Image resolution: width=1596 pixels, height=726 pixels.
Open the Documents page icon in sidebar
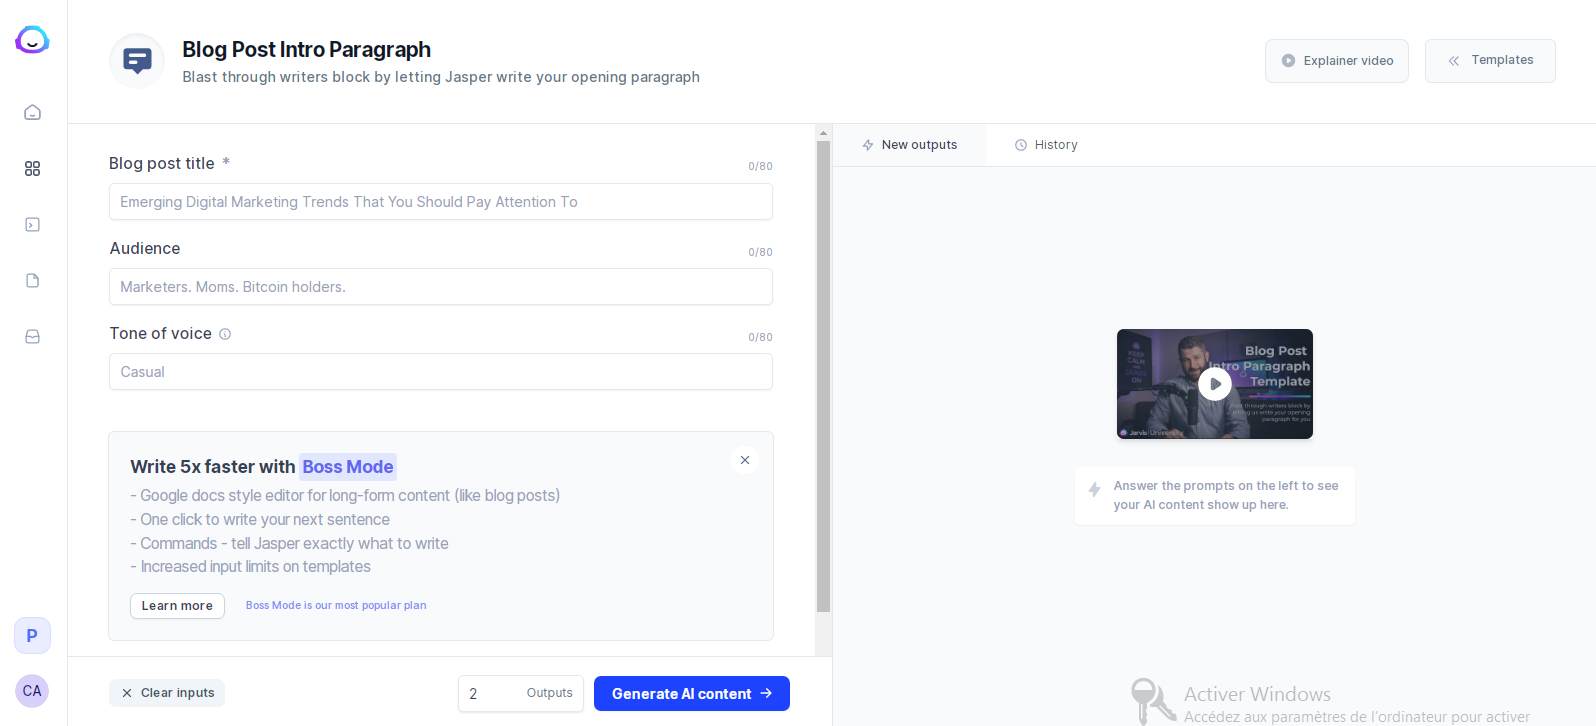pyautogui.click(x=32, y=280)
